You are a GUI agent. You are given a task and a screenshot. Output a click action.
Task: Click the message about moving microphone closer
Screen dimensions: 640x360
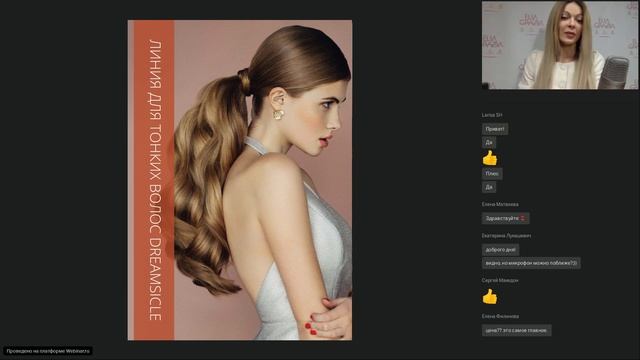pyautogui.click(x=531, y=263)
